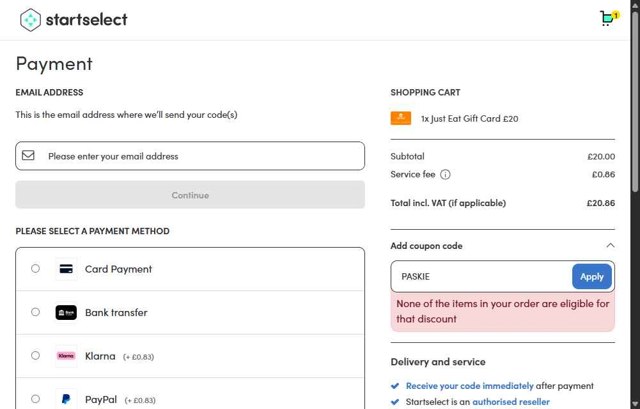This screenshot has width=640, height=409.
Task: Click the PayPal logo icon
Action: pyautogui.click(x=66, y=399)
